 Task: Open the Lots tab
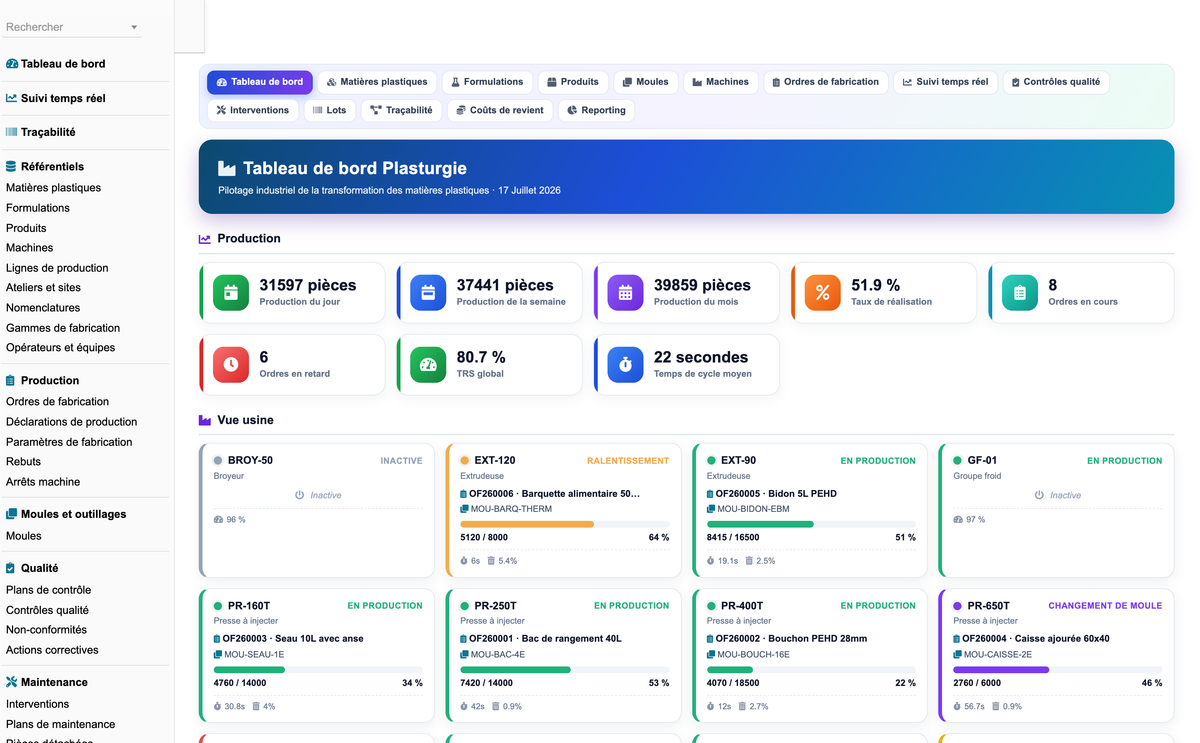click(329, 110)
